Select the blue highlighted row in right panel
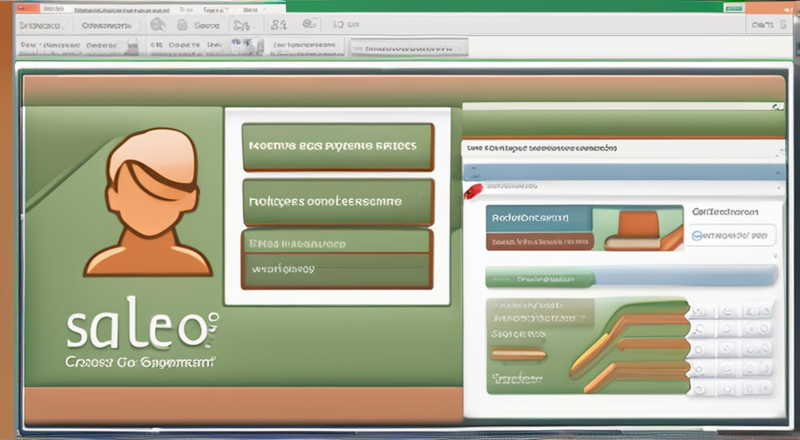The image size is (800, 440). (x=624, y=172)
